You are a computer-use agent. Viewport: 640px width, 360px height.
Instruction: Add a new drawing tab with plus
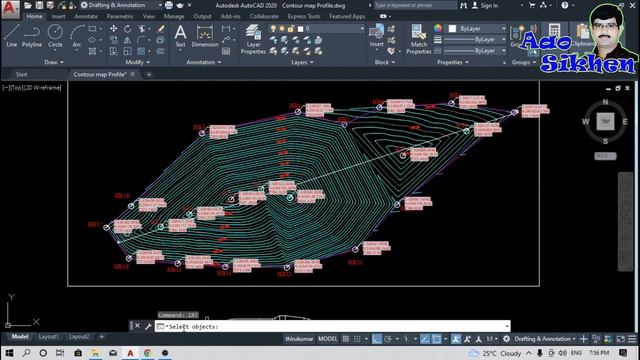click(x=149, y=74)
